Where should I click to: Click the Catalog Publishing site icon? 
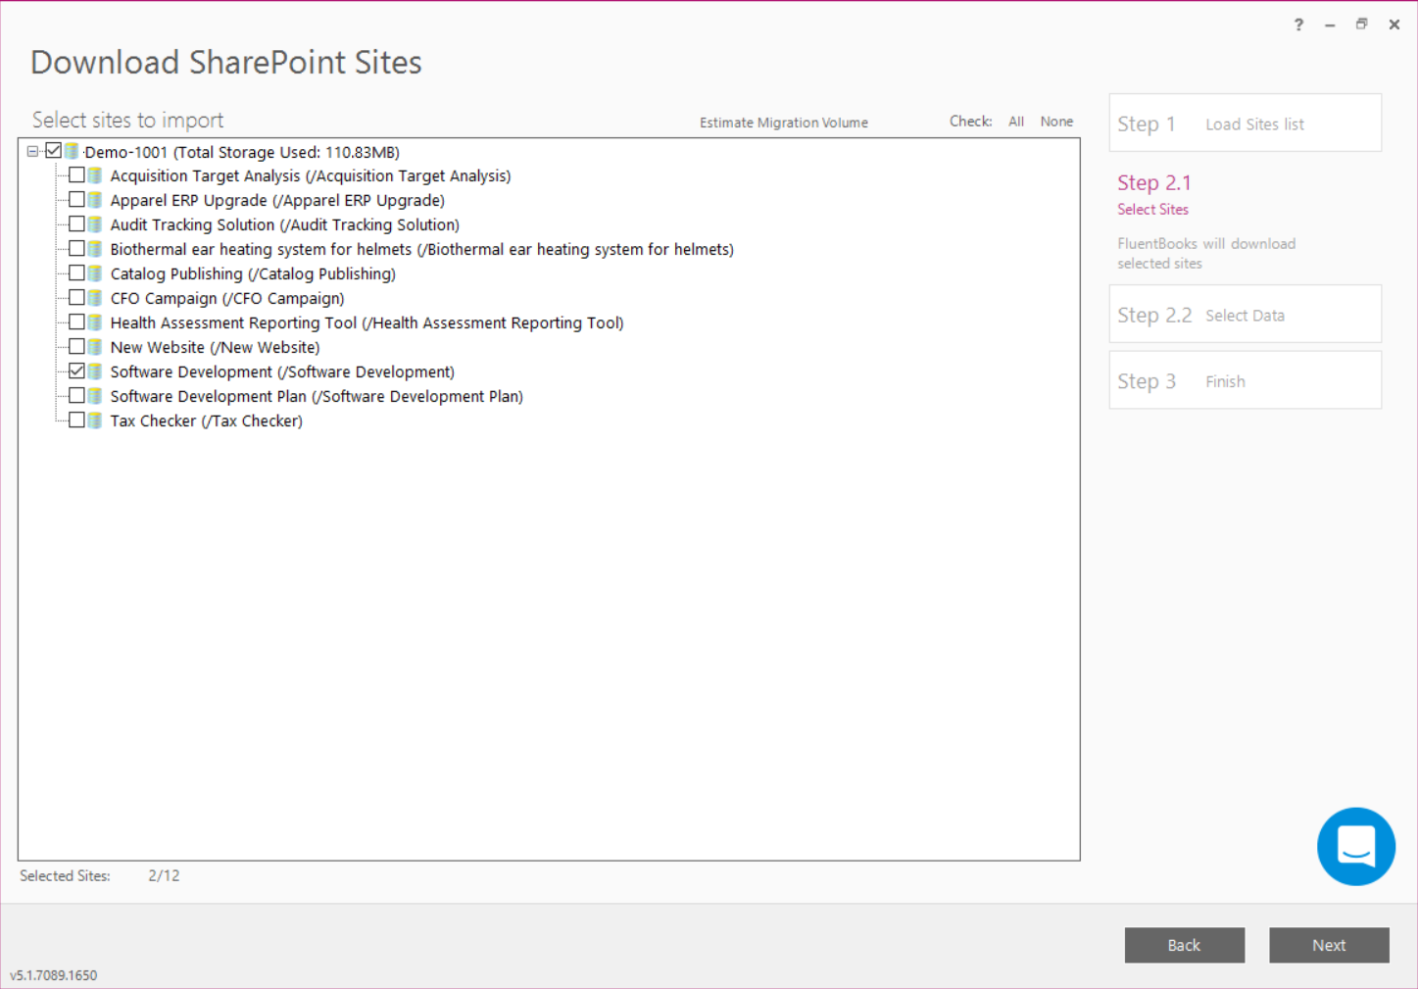tap(95, 273)
